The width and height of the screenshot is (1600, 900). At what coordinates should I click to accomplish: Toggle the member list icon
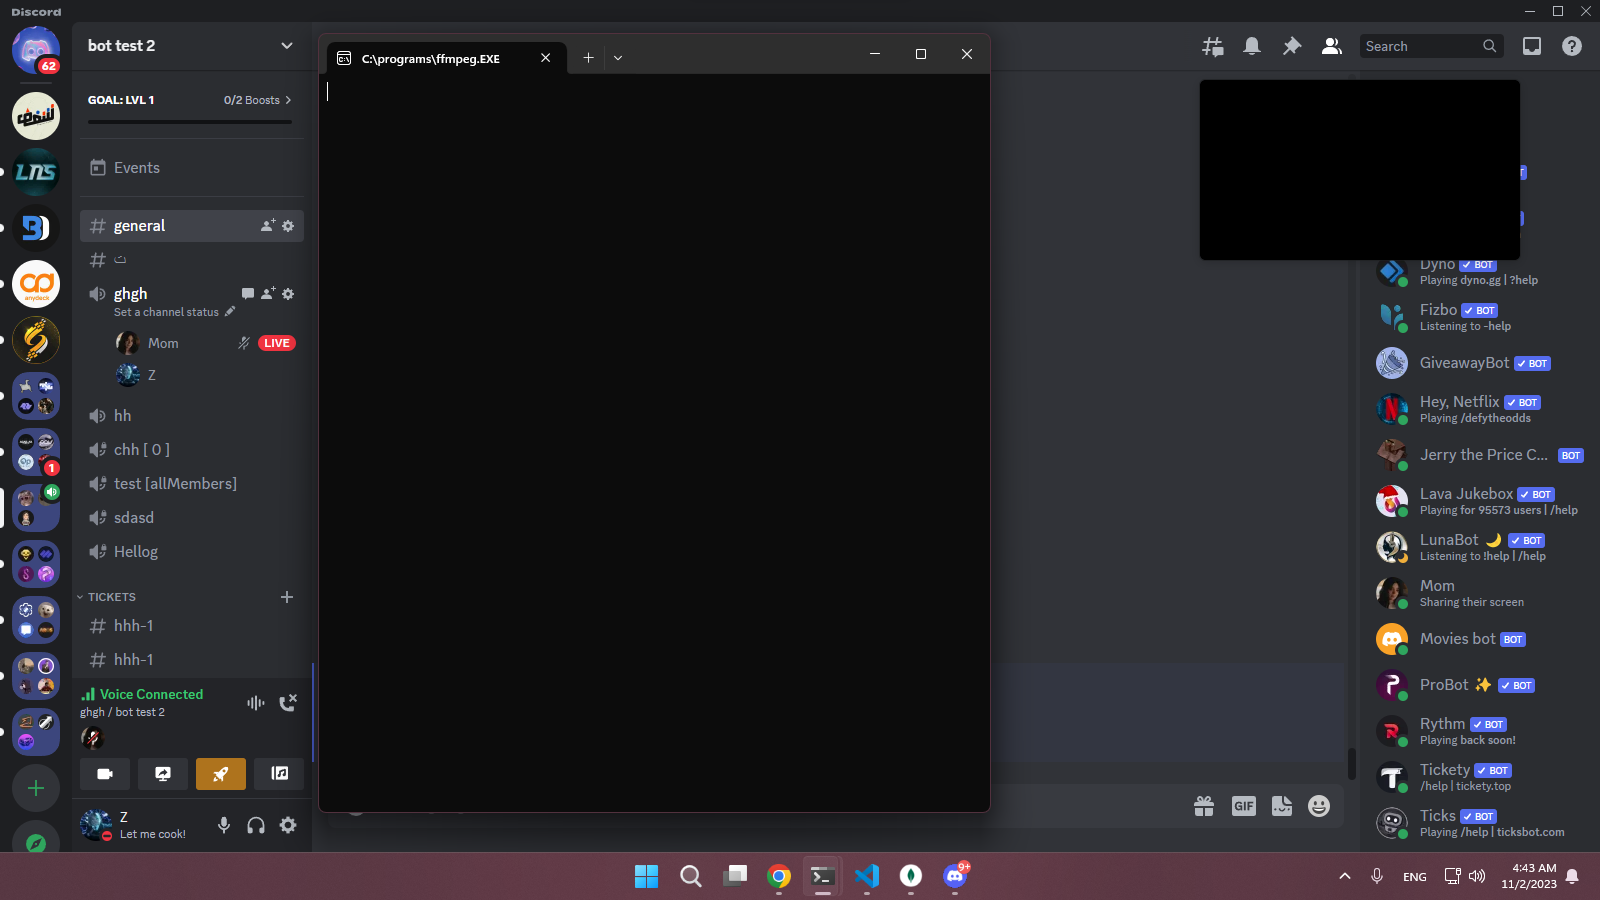click(x=1332, y=46)
